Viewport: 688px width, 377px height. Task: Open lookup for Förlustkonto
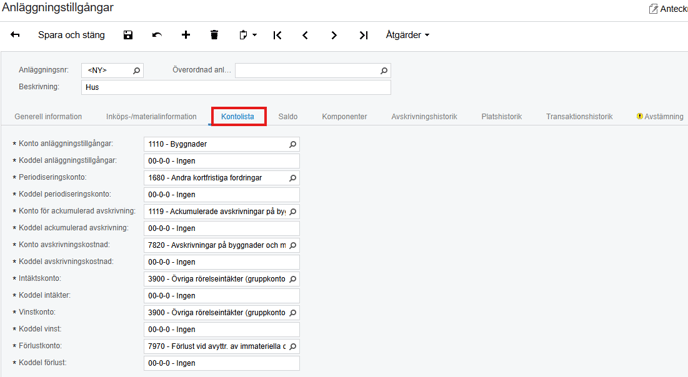pos(293,346)
